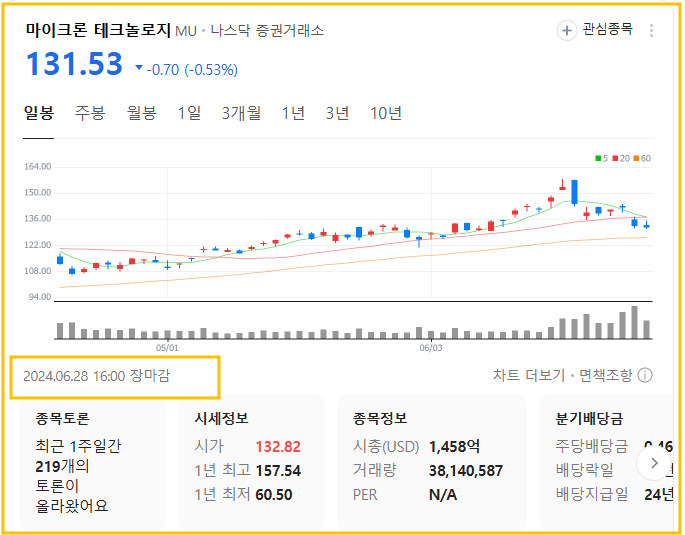Open the three-dot more options menu
Screen dimensions: 685x535
tap(651, 31)
